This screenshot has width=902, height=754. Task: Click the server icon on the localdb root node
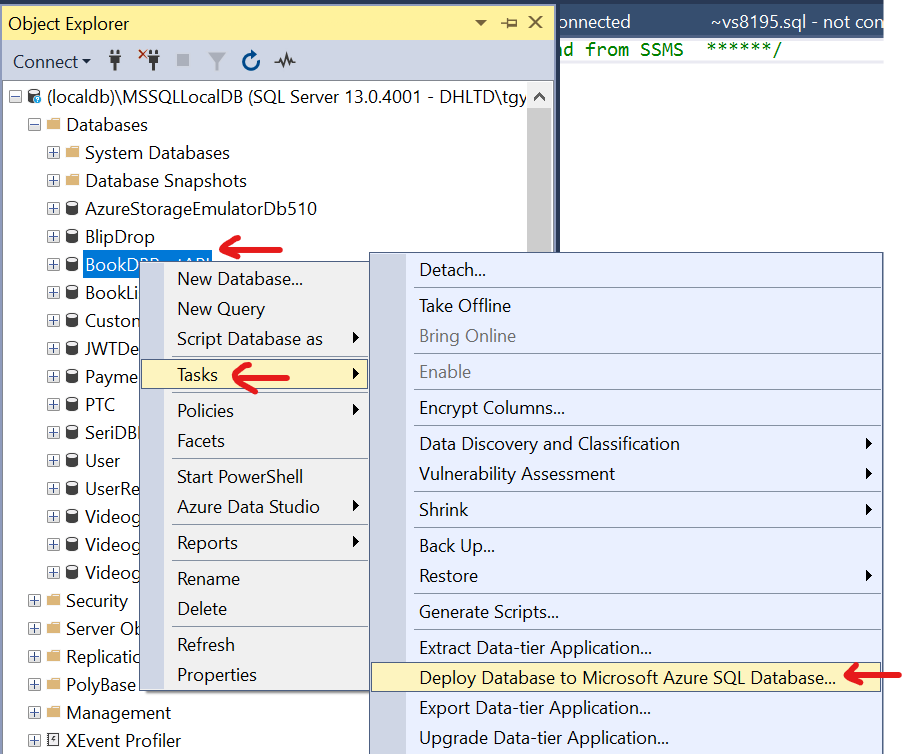click(33, 96)
